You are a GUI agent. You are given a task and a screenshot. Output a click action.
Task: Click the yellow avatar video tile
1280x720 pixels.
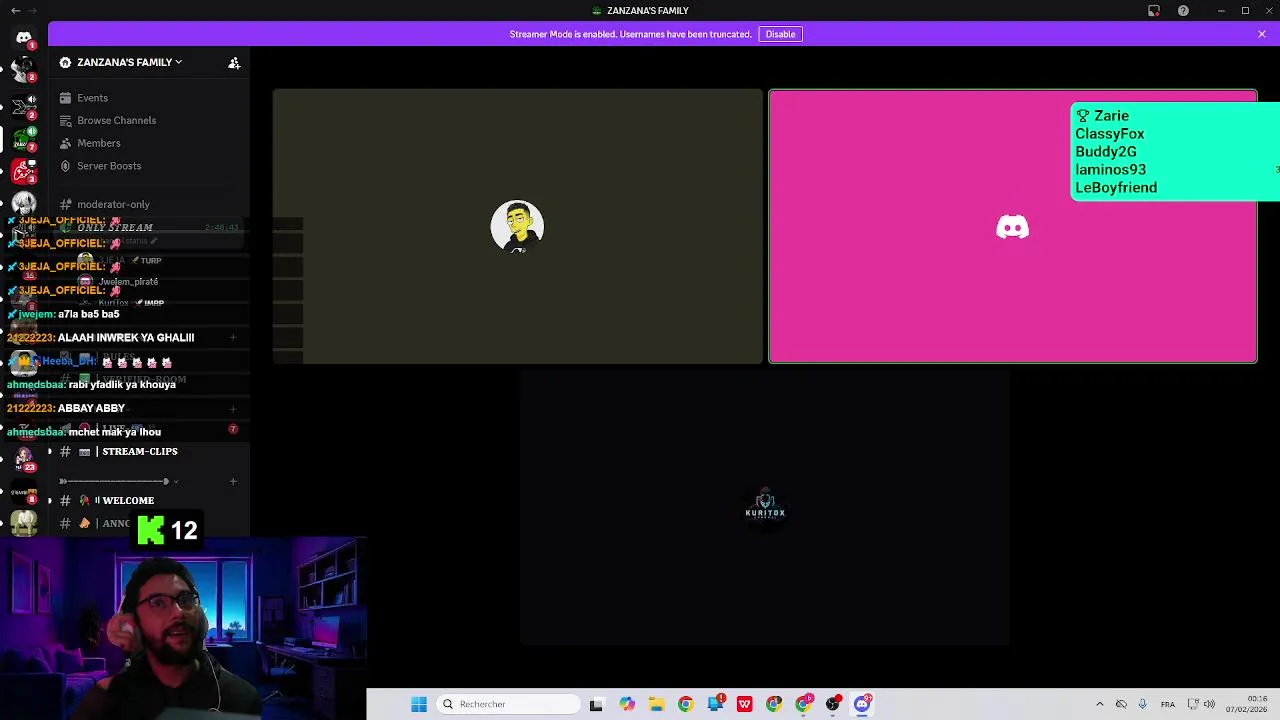coord(517,226)
